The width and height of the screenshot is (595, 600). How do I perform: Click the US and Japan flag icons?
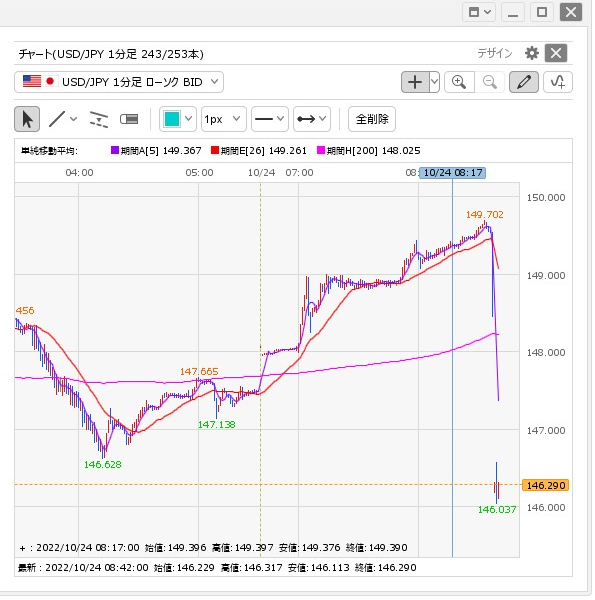click(40, 82)
